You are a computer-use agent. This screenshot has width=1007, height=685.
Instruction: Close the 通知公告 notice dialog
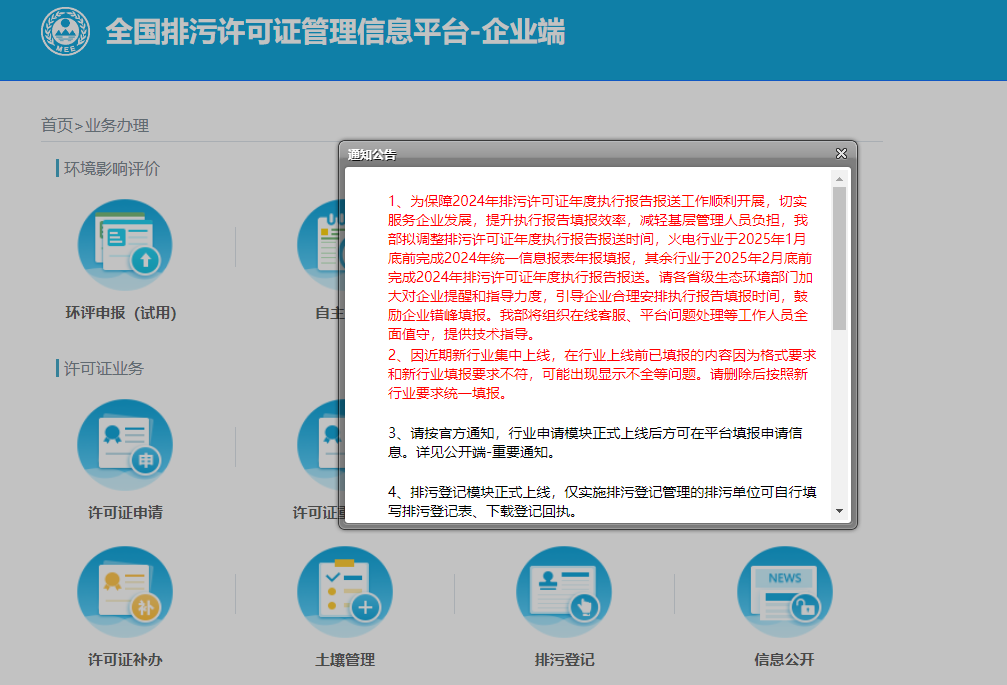point(841,153)
